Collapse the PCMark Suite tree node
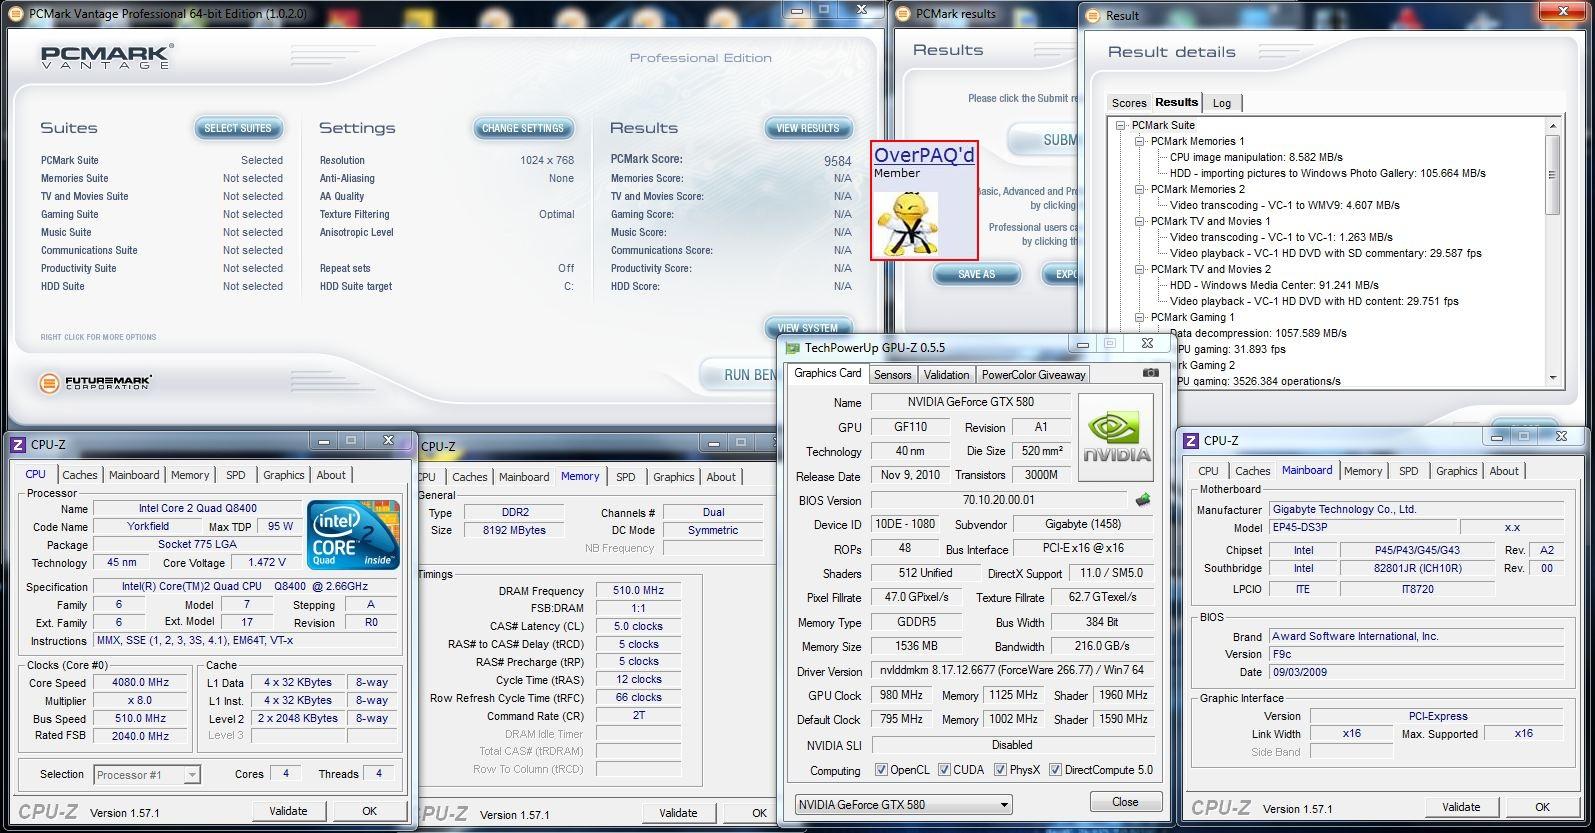The width and height of the screenshot is (1595, 833). point(1121,126)
